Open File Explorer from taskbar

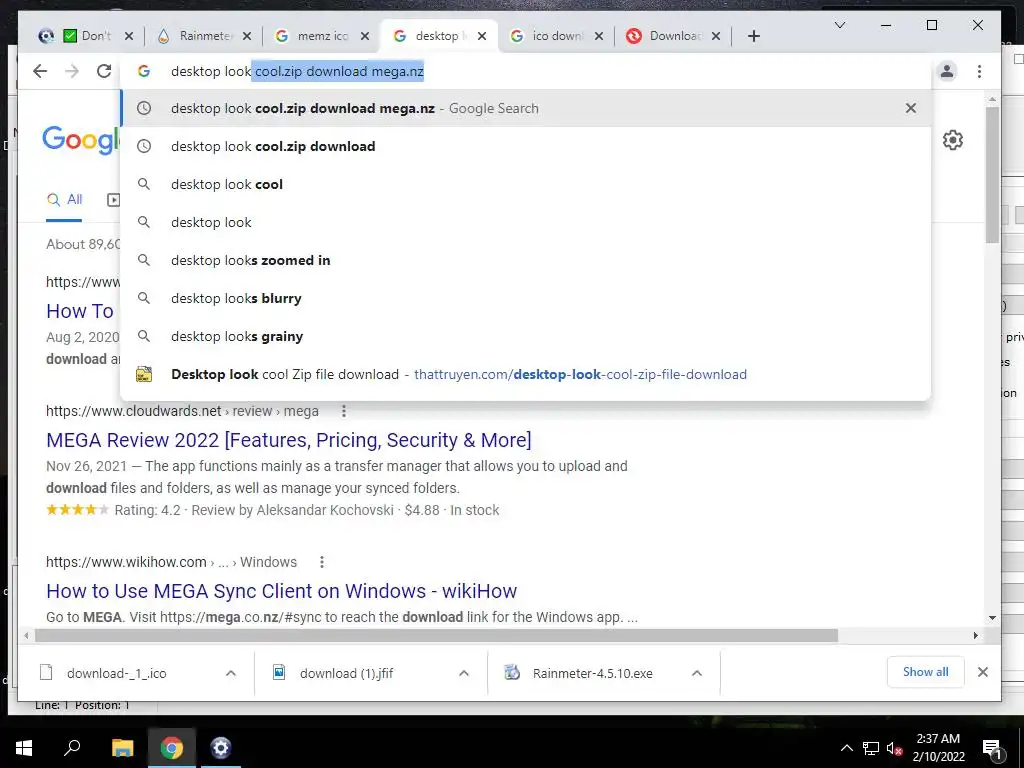(x=122, y=748)
